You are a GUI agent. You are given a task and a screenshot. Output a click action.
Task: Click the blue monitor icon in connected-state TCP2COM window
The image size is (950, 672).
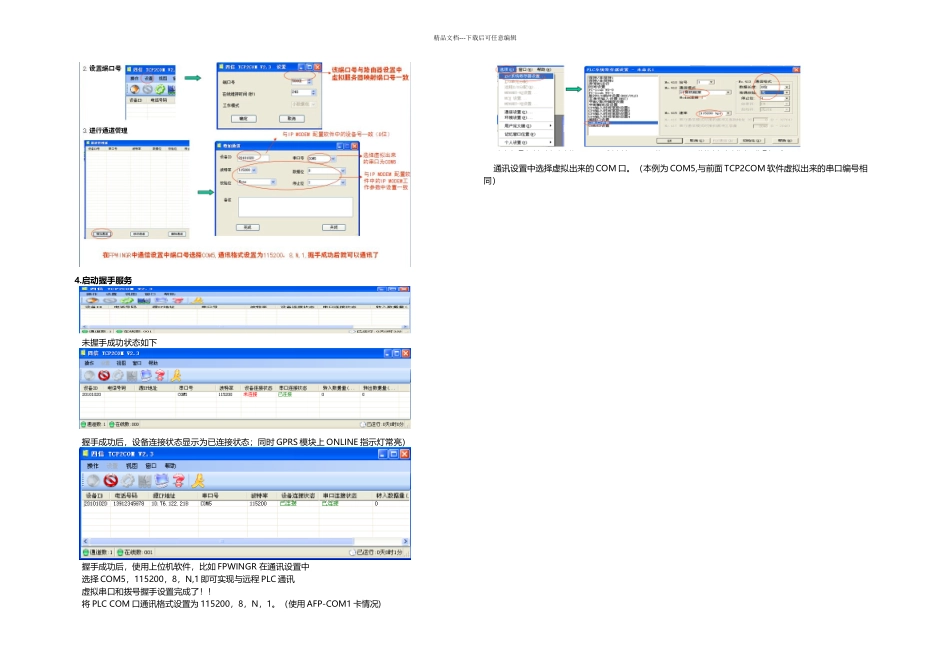(x=162, y=481)
